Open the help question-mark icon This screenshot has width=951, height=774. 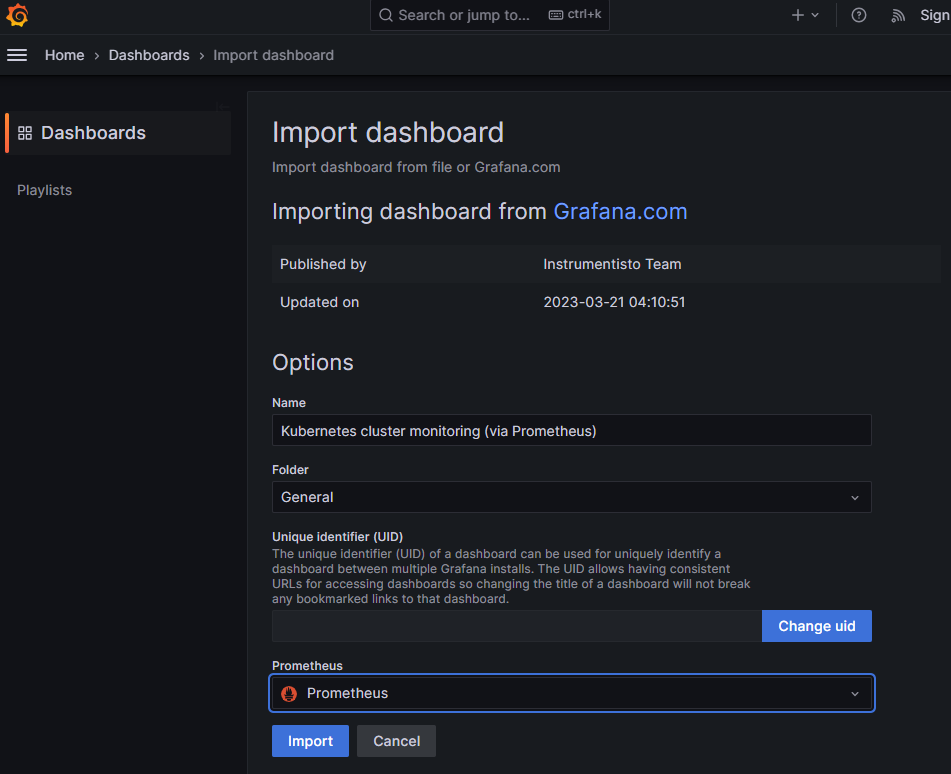pos(858,15)
